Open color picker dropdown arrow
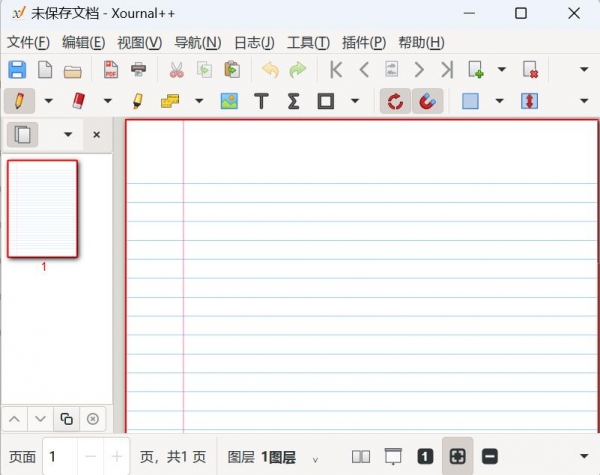Image resolution: width=600 pixels, height=475 pixels. pos(499,101)
